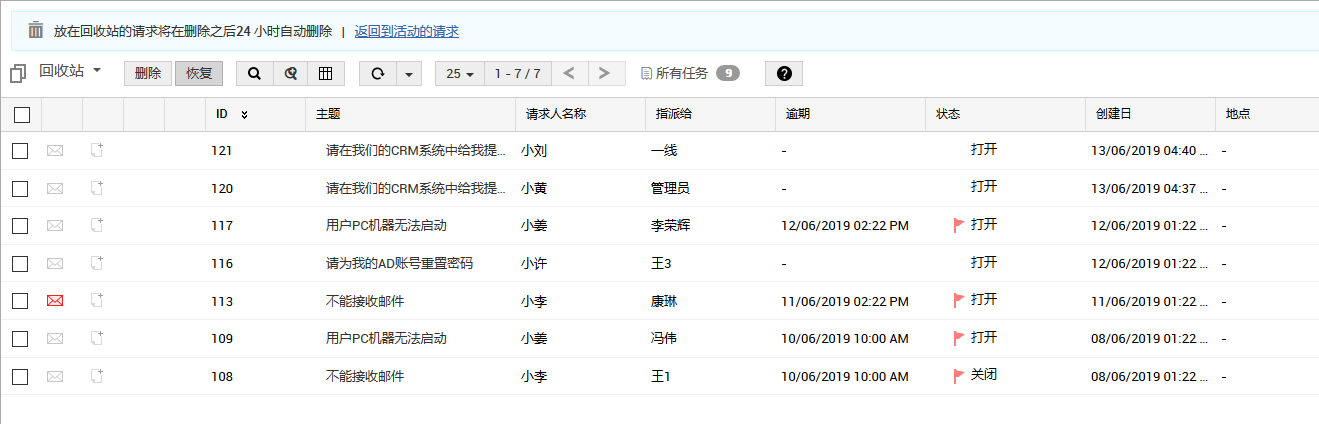This screenshot has height=424, width=1319.
Task: Check the box for request 113
Action: click(20, 301)
